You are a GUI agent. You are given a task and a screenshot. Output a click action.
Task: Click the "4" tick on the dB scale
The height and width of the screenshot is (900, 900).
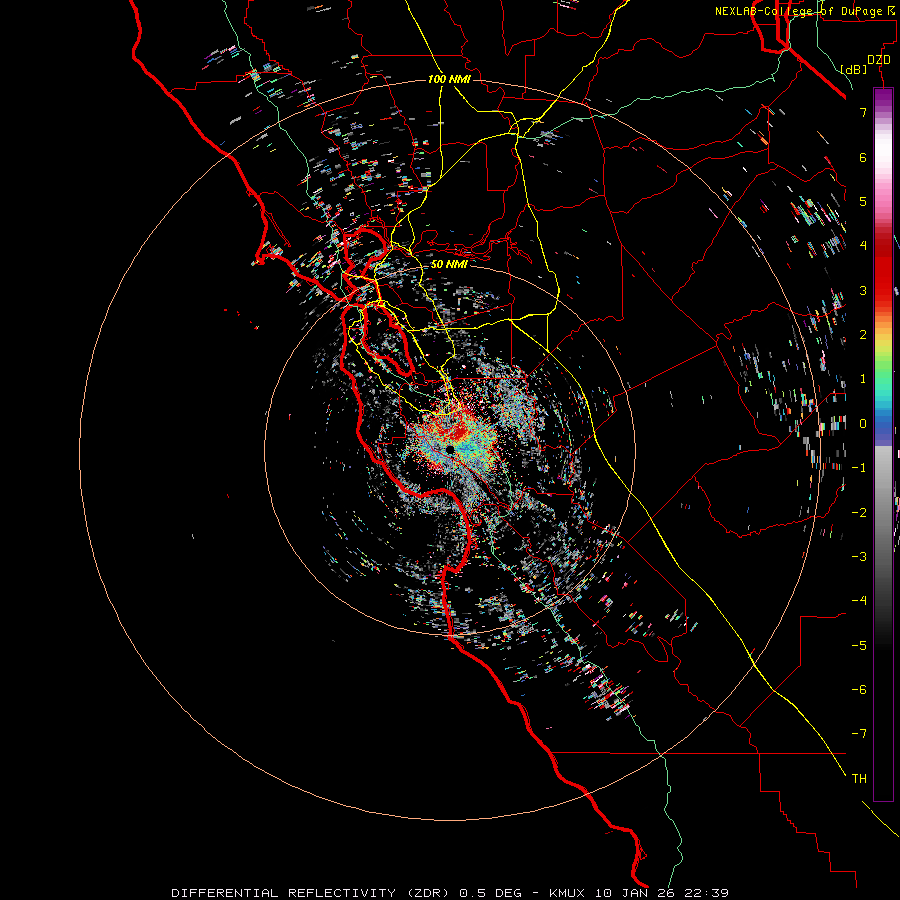pos(863,246)
